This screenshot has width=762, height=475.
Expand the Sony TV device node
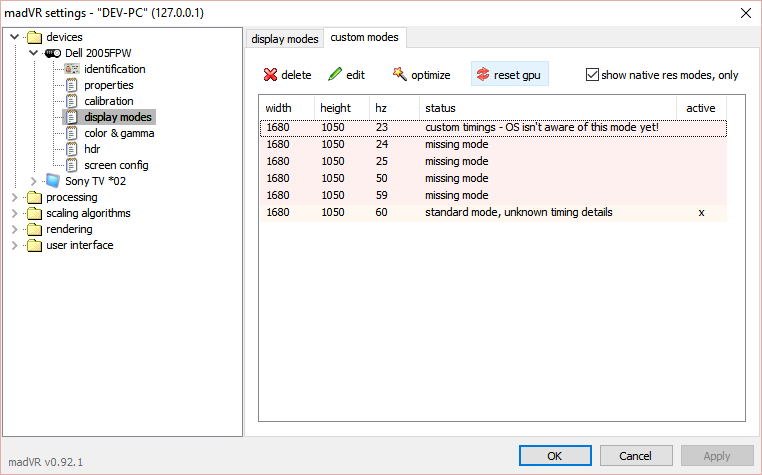34,181
